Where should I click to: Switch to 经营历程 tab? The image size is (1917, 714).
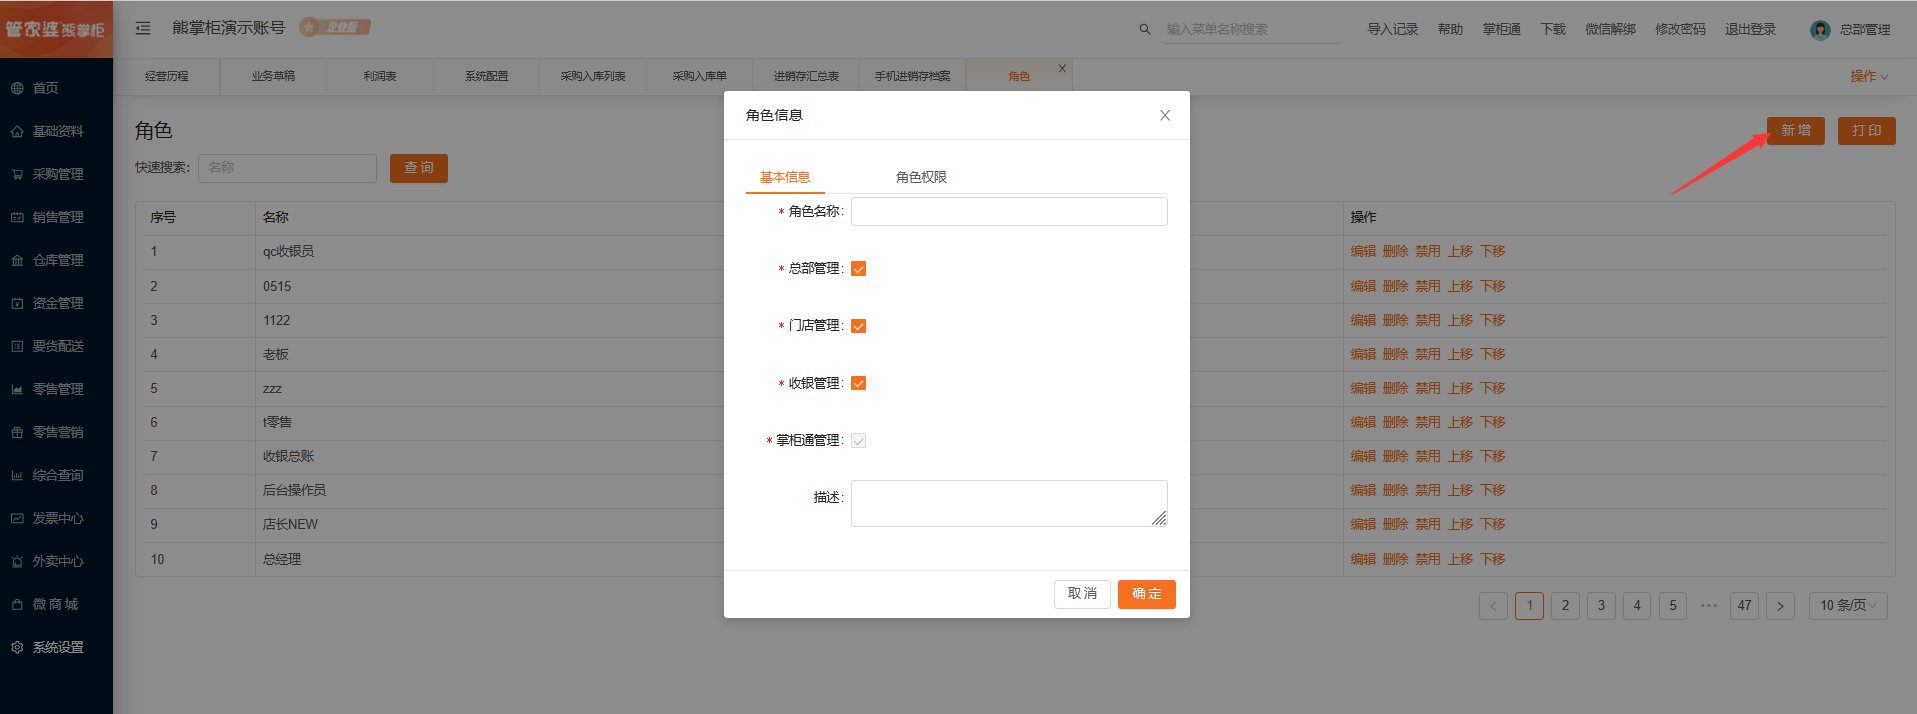pyautogui.click(x=167, y=76)
